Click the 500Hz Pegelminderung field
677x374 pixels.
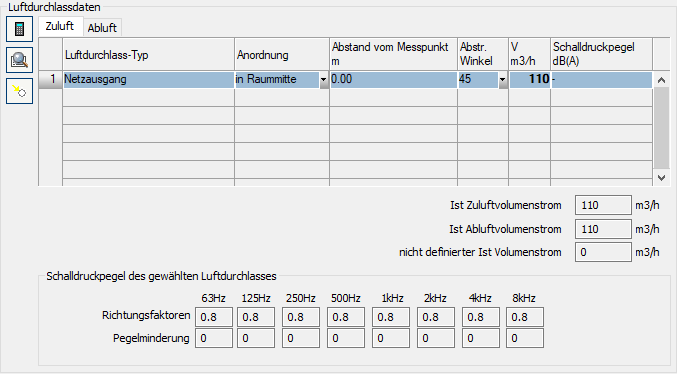click(346, 338)
